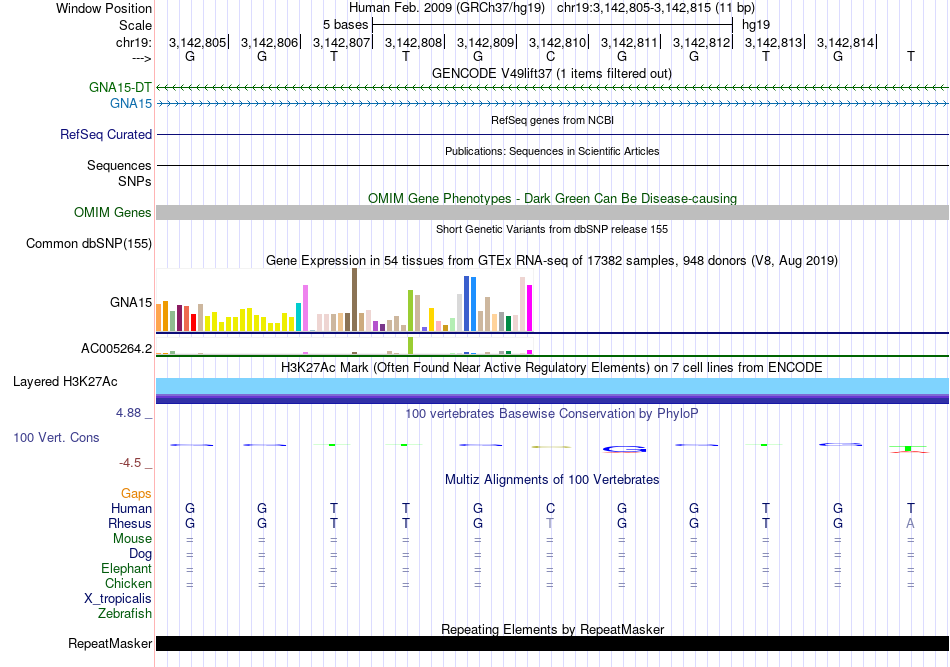Screen dimensions: 950x667
Task: Click the 4.88 PhyloP scale value
Action: pos(128,413)
